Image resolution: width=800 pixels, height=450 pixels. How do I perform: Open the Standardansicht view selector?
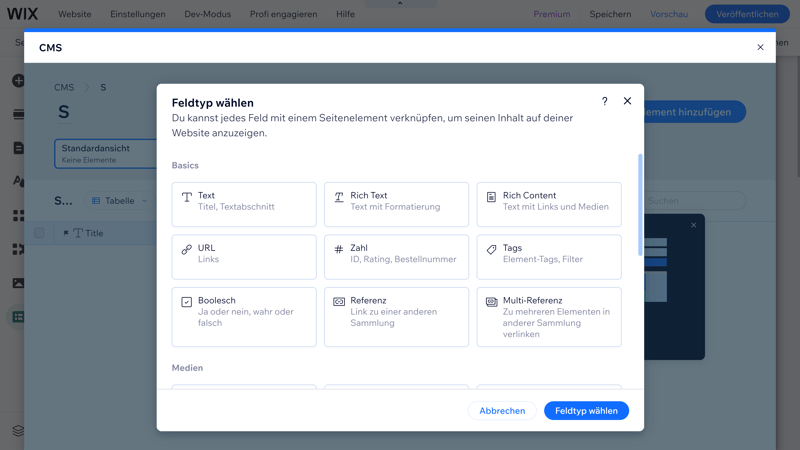105,153
